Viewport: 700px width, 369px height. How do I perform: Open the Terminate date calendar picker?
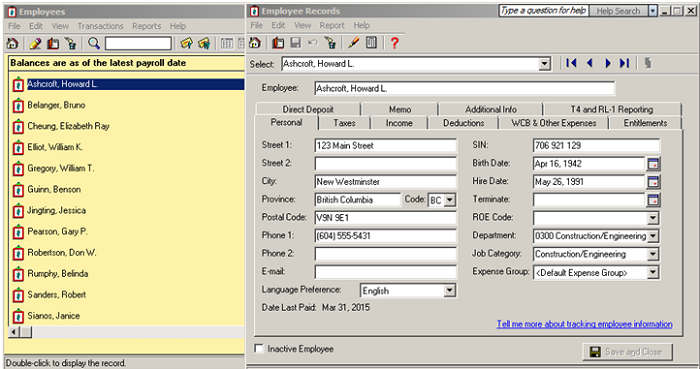pyautogui.click(x=653, y=200)
